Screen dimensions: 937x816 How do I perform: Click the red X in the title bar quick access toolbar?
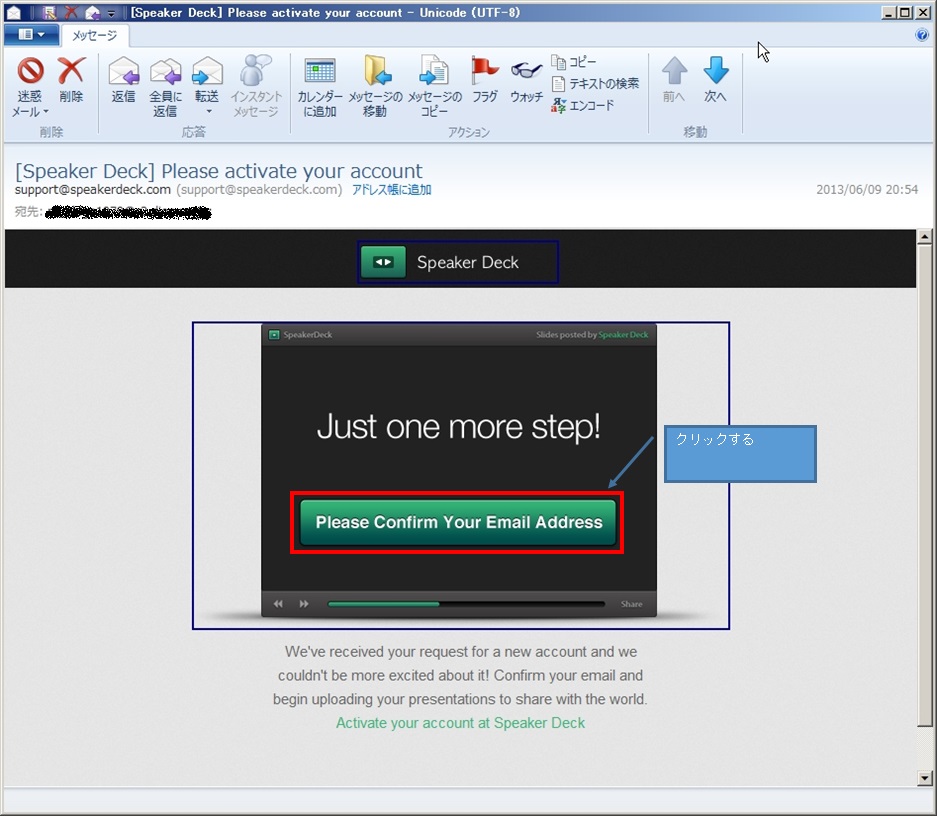point(71,13)
